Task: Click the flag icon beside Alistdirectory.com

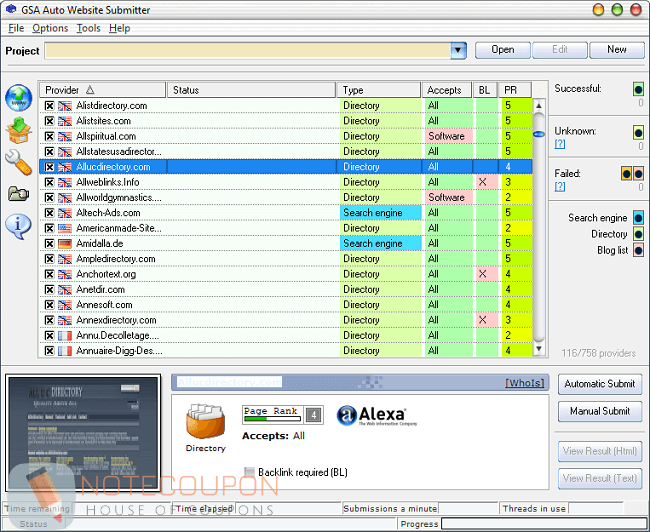Action: click(x=65, y=106)
